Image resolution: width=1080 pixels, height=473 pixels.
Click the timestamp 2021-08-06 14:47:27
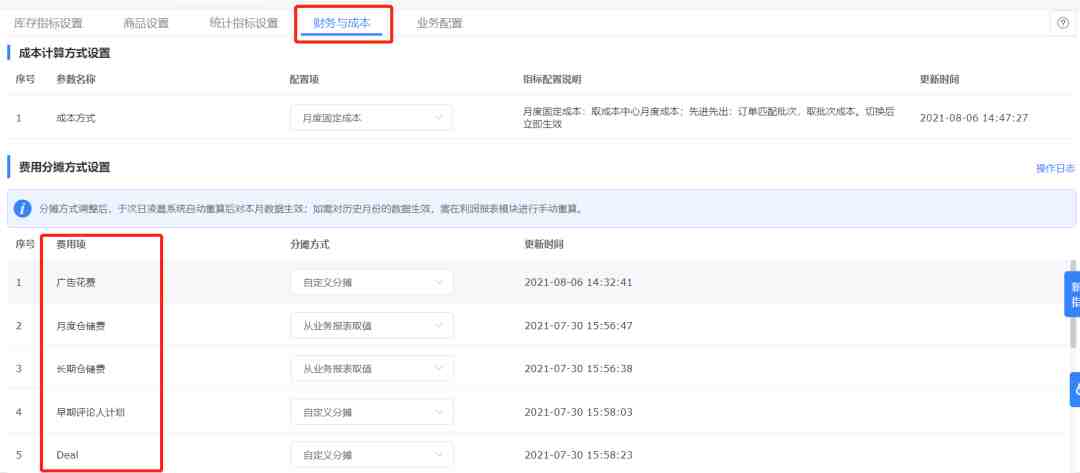tap(974, 118)
